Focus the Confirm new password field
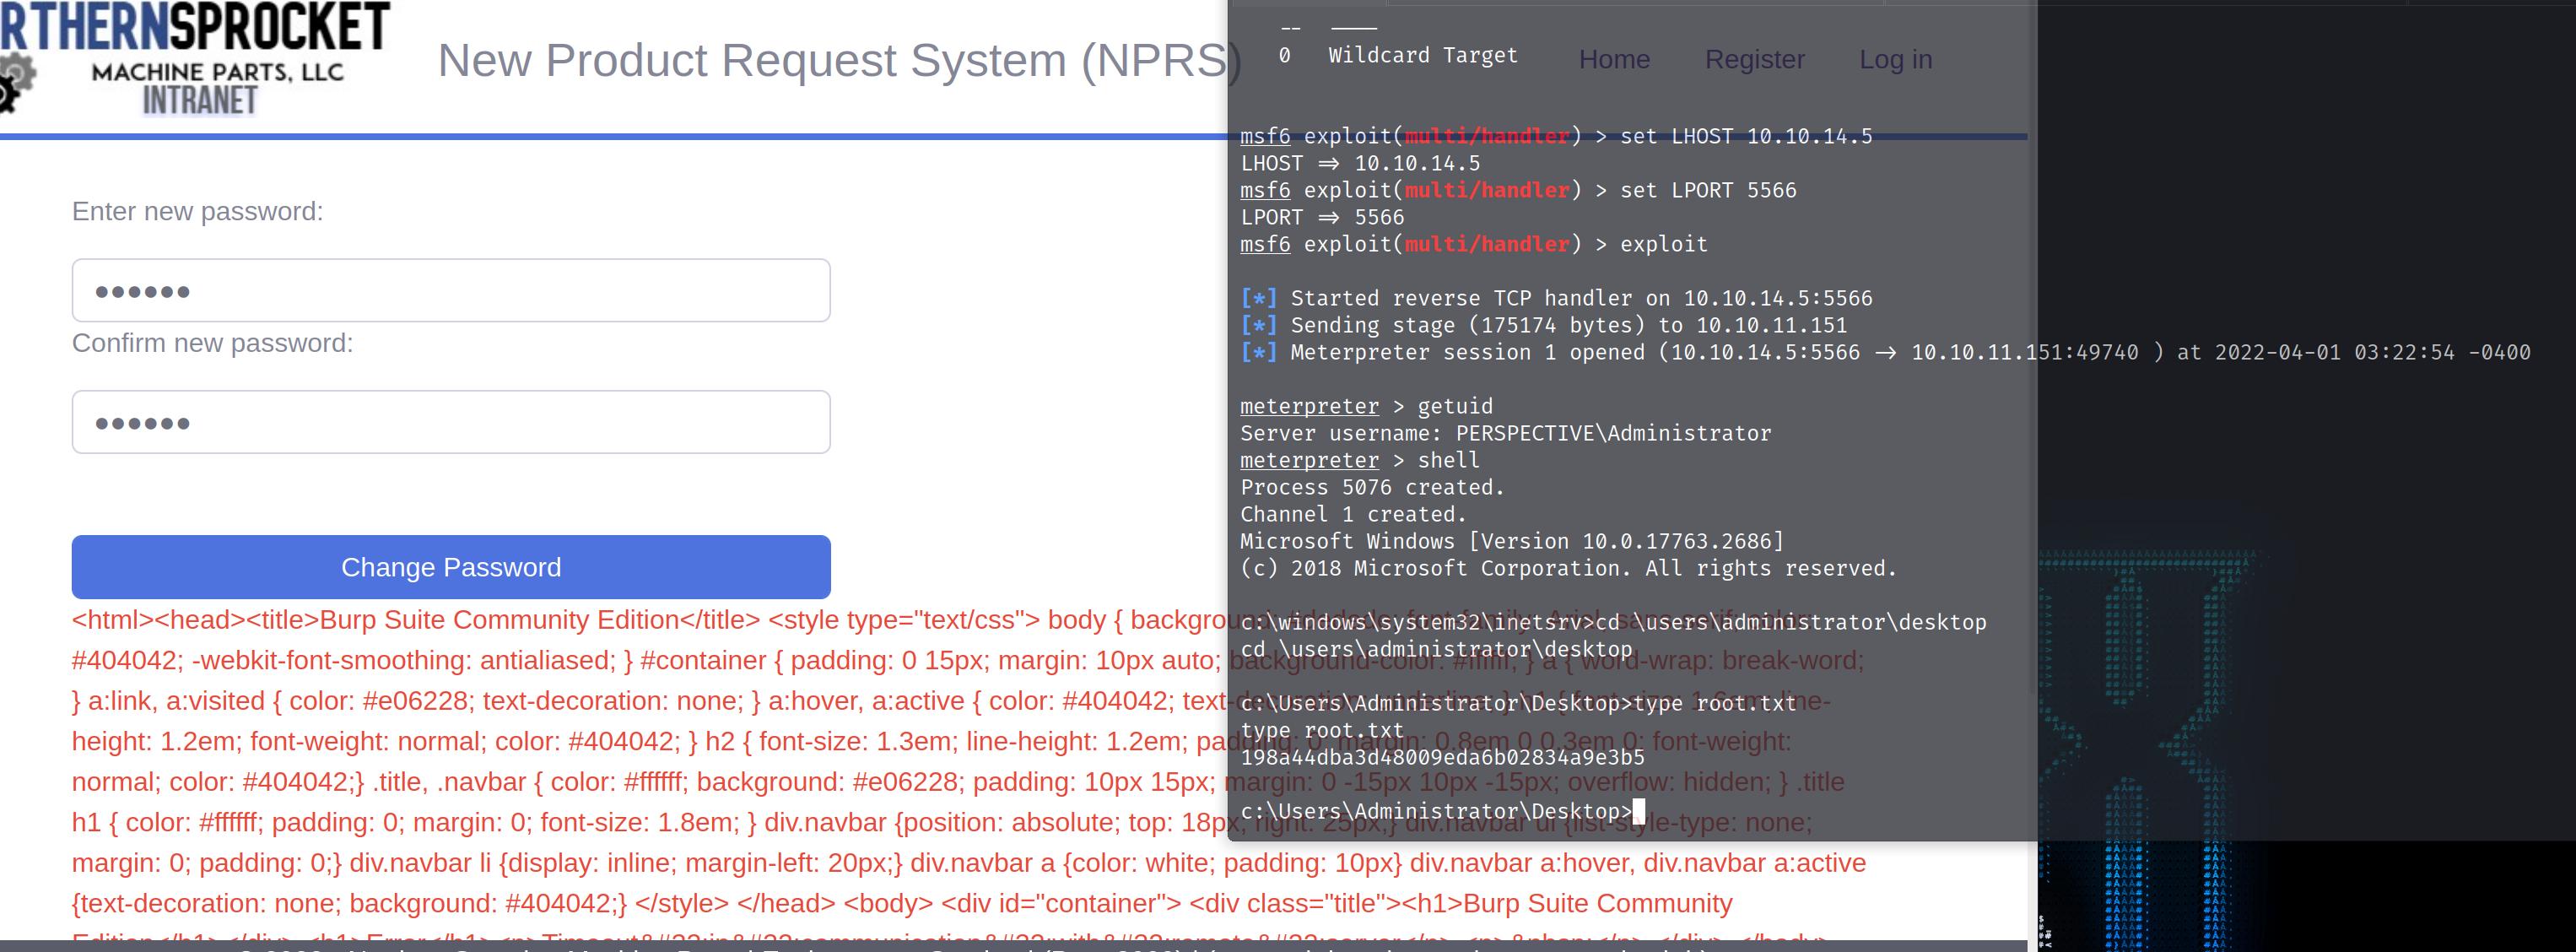 450,422
